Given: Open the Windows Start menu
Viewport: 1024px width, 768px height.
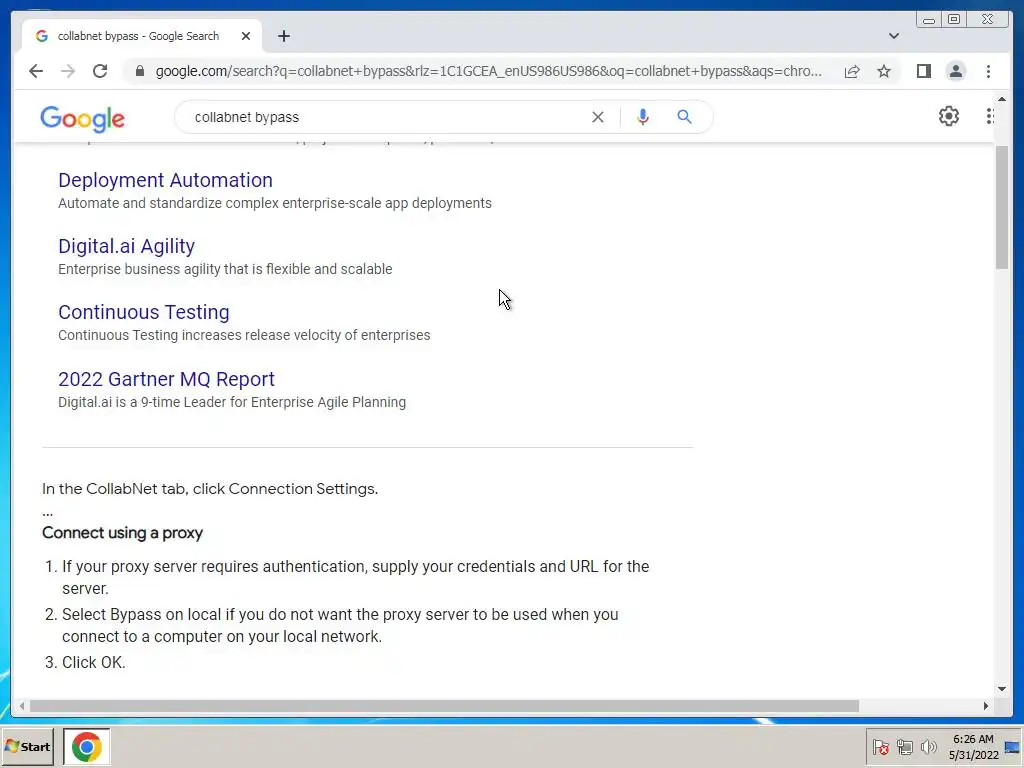Looking at the screenshot, I should point(27,746).
